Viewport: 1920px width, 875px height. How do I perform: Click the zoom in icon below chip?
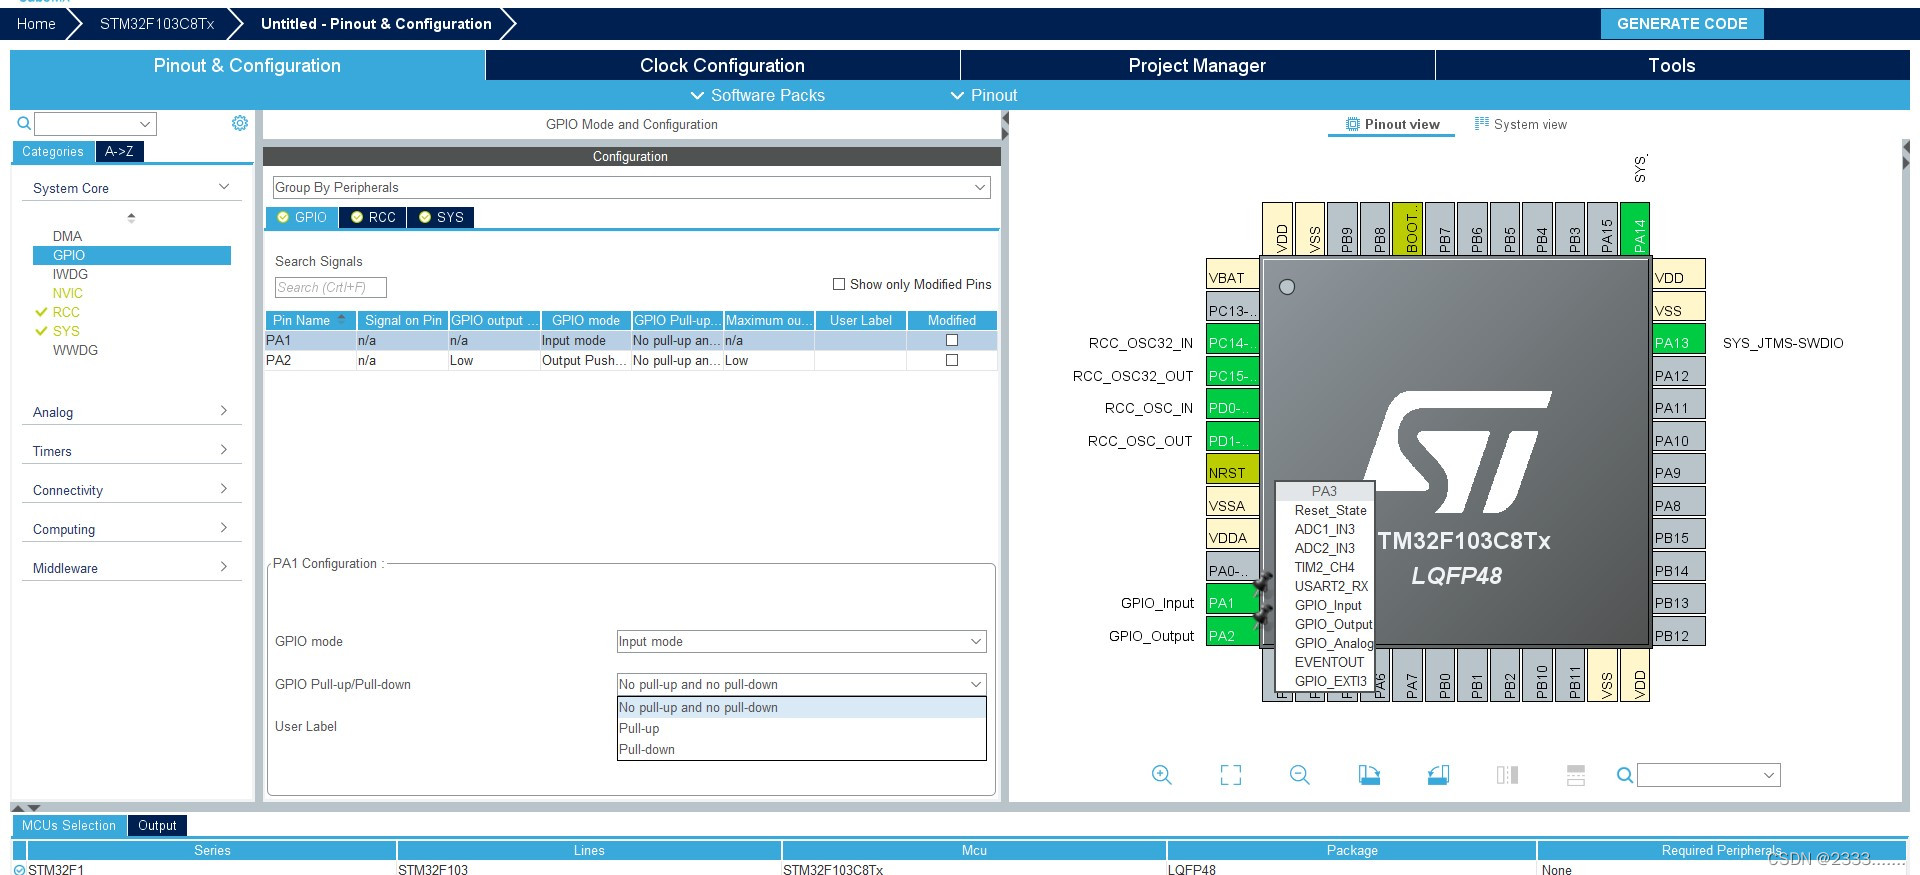1161,775
